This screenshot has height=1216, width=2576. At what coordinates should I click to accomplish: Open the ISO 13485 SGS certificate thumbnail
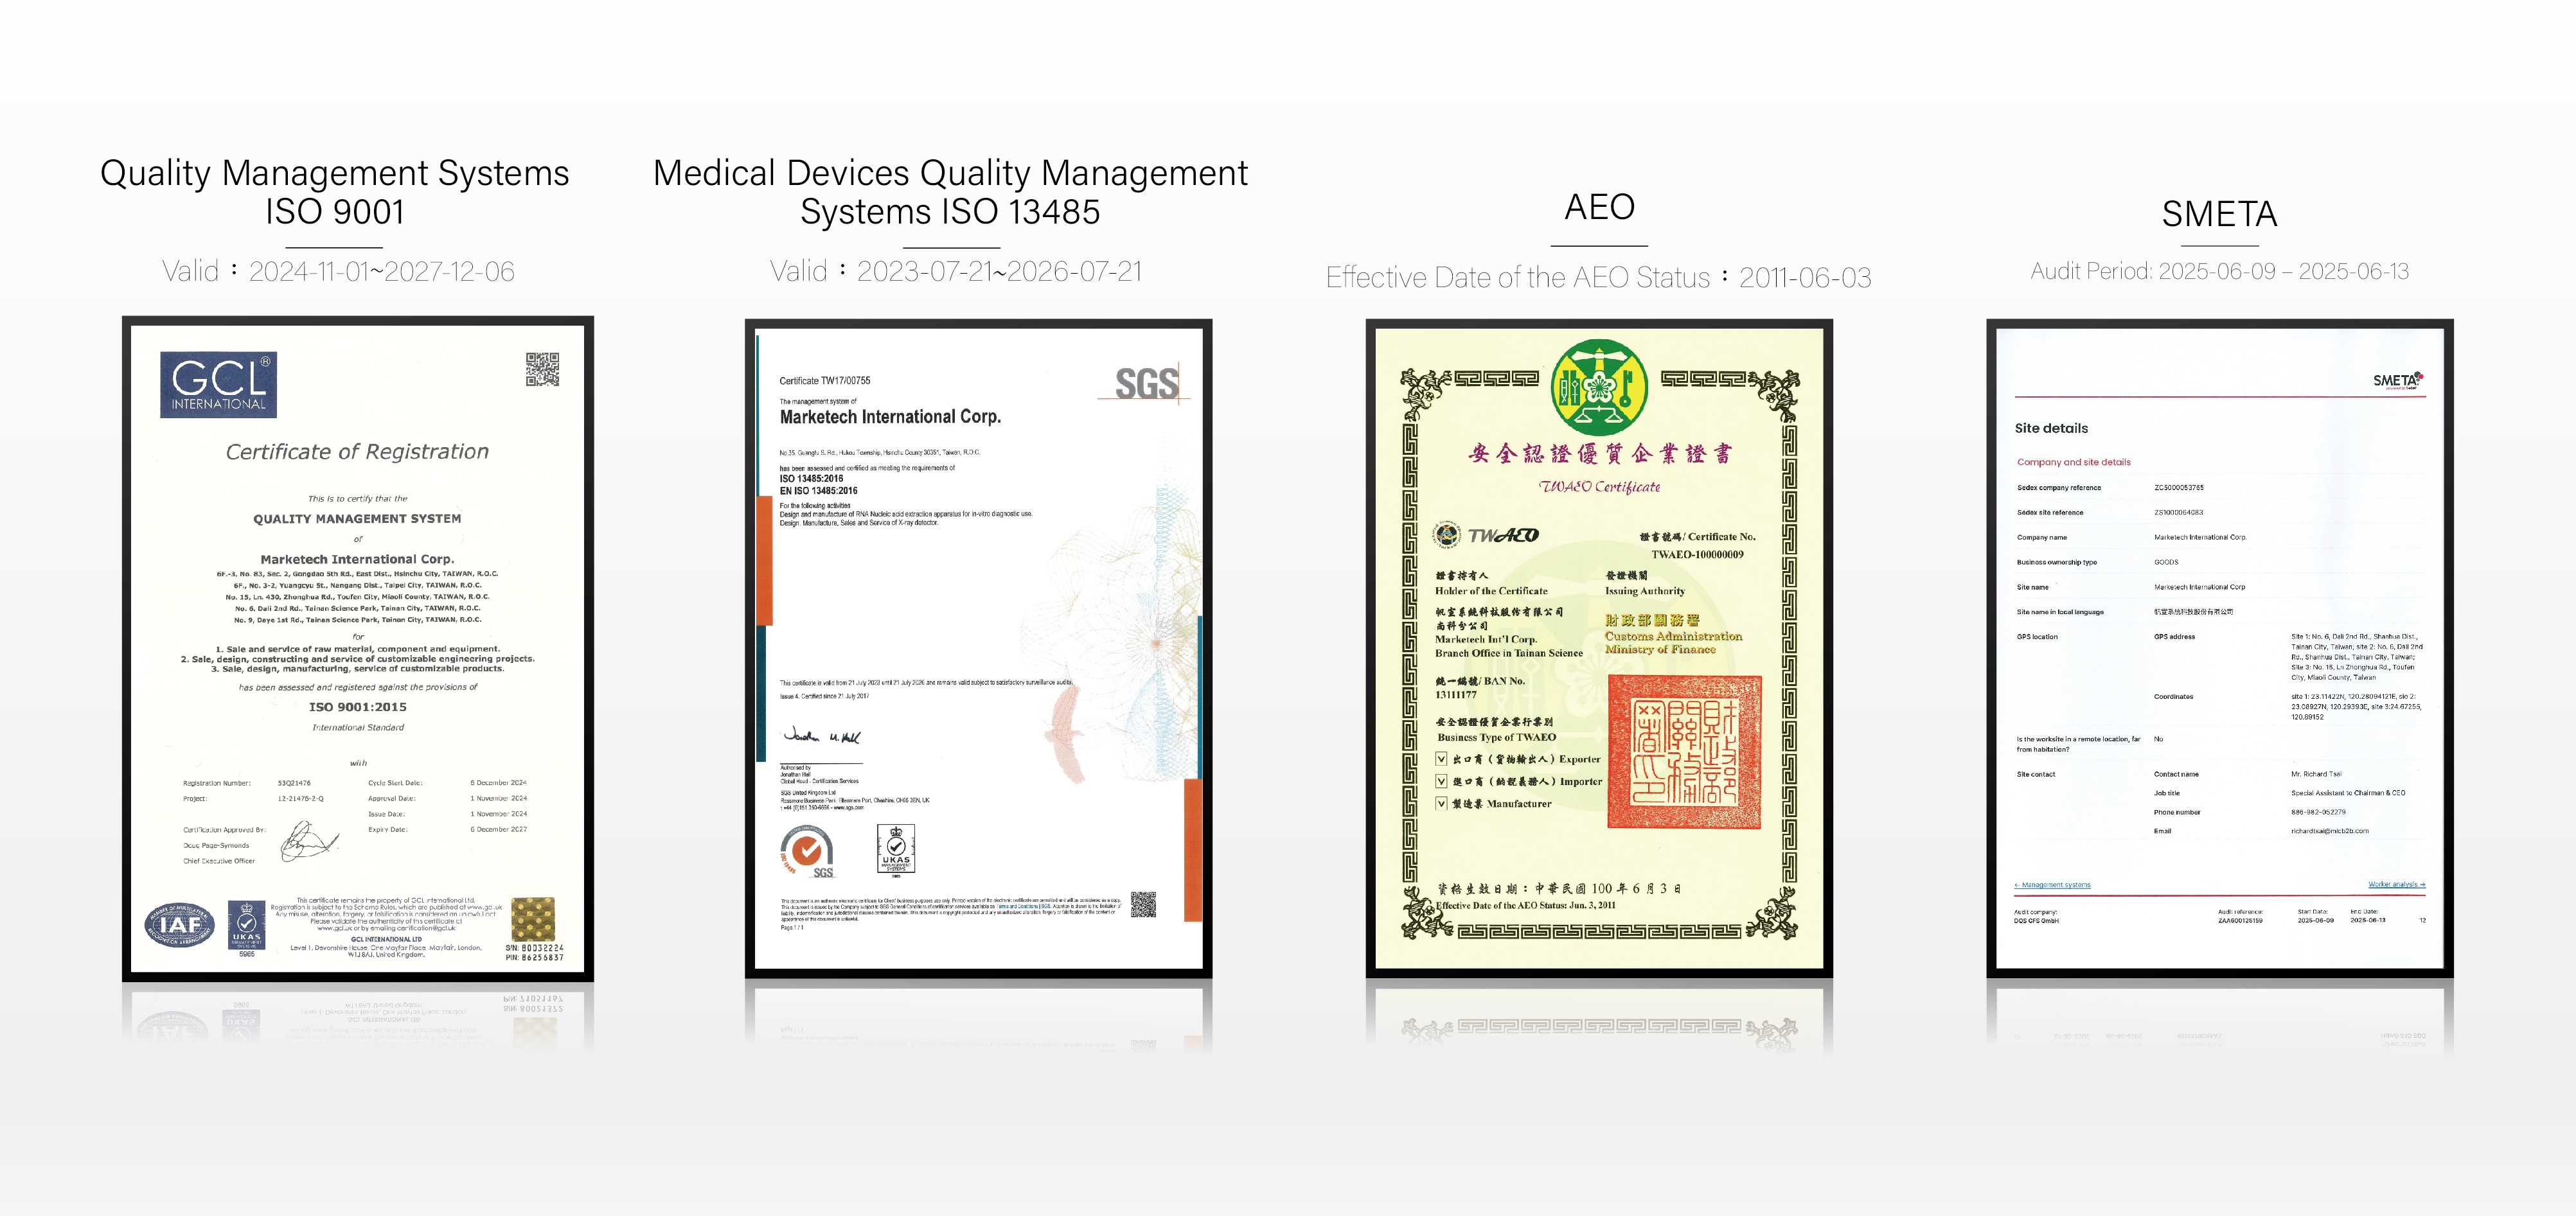coord(978,648)
